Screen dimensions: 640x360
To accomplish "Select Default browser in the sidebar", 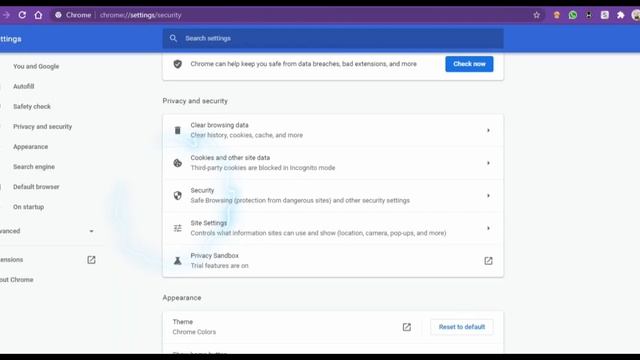I will [x=36, y=187].
